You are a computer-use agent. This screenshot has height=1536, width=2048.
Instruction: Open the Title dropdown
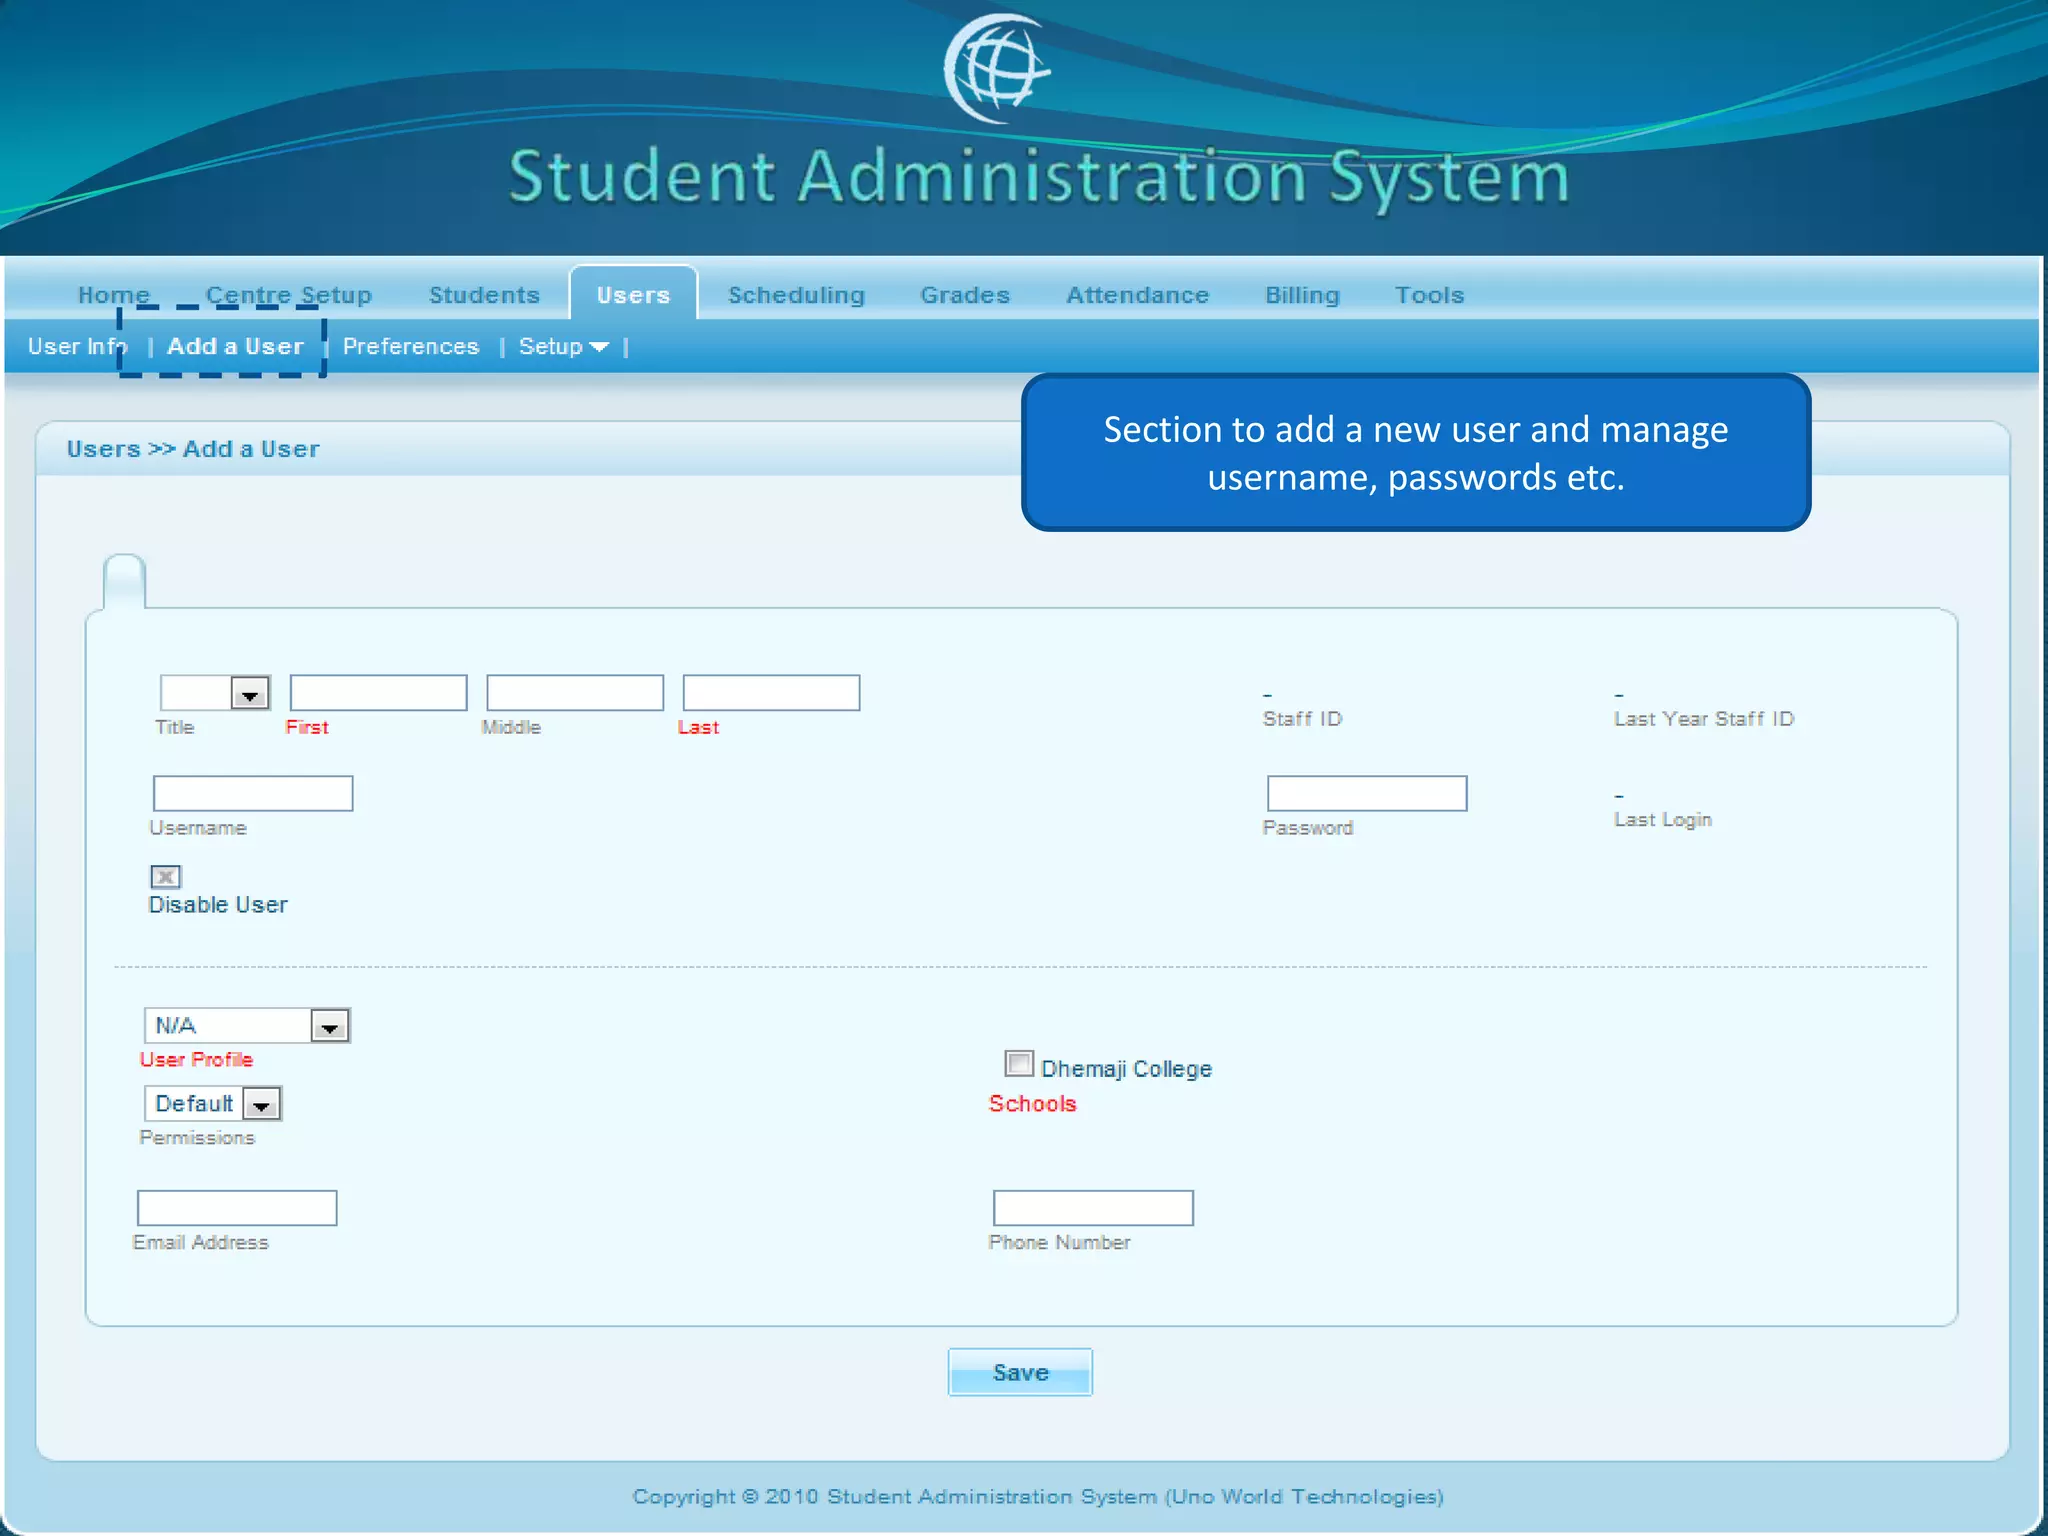tap(214, 692)
